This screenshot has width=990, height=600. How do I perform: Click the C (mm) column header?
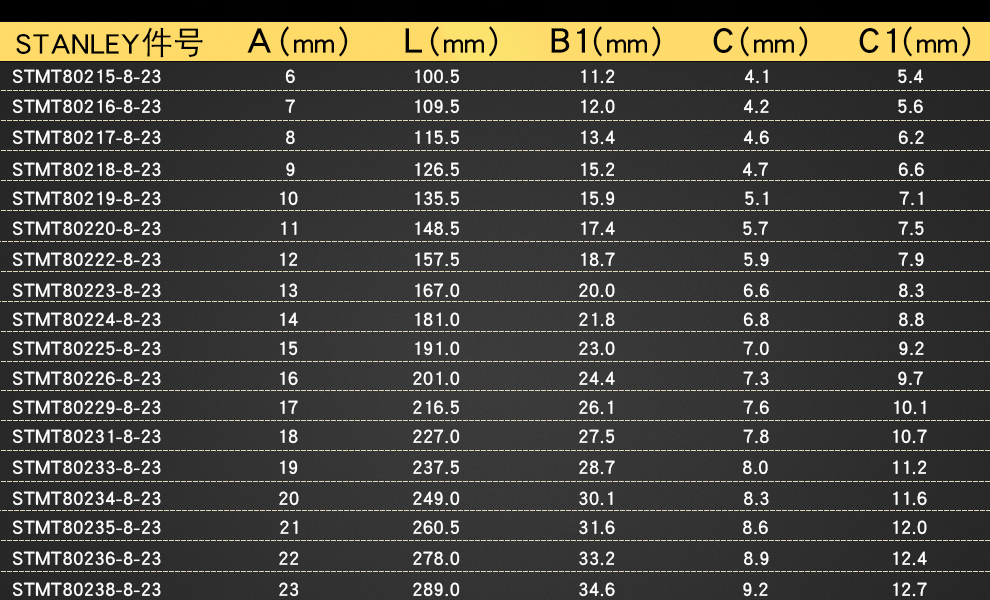tap(760, 43)
